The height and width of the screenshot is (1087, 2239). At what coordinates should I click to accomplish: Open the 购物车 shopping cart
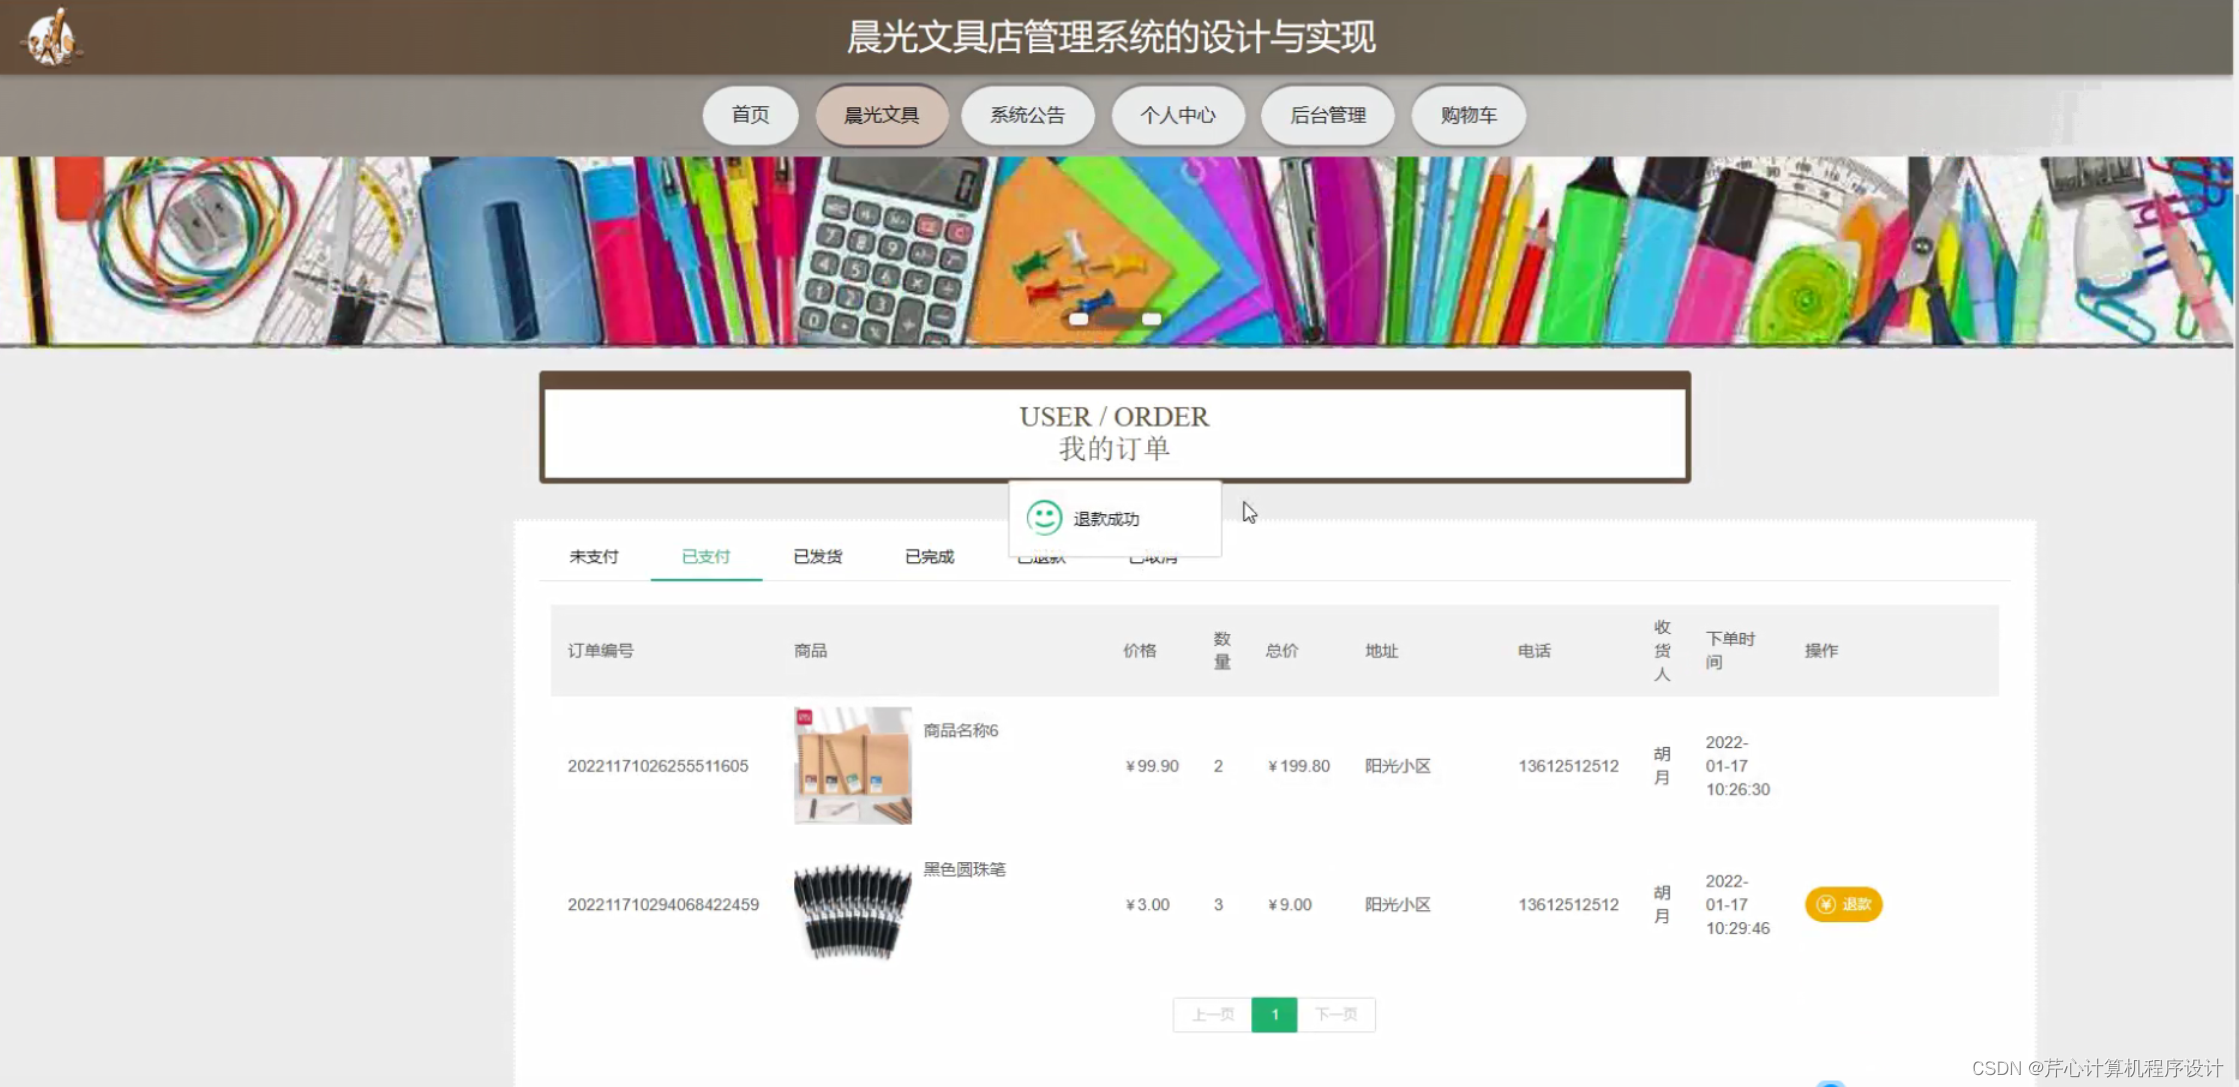[x=1467, y=115]
